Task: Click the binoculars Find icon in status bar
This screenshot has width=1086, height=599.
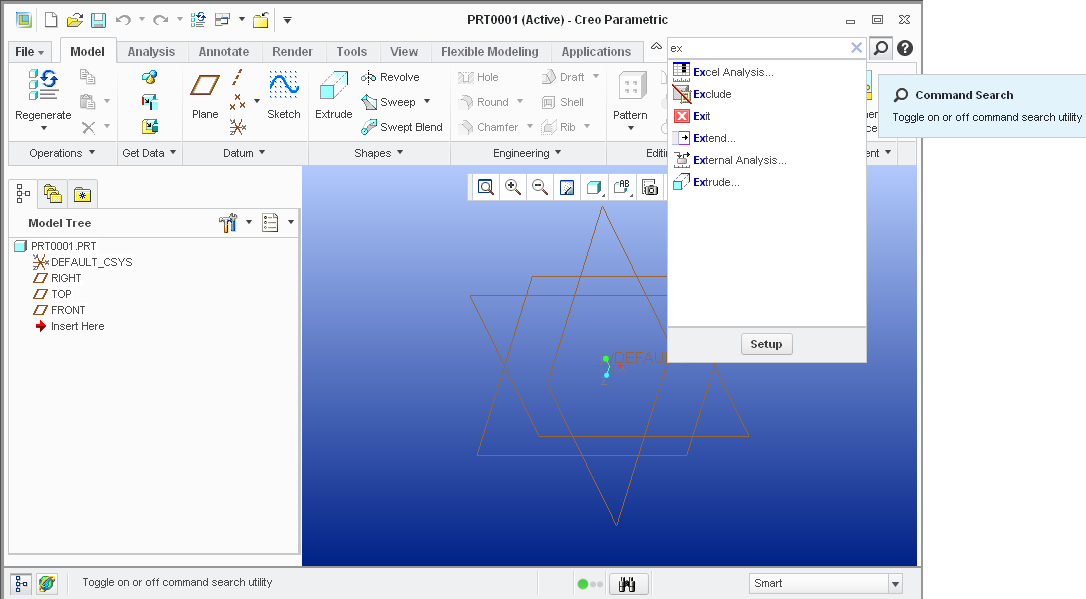Action: click(628, 584)
